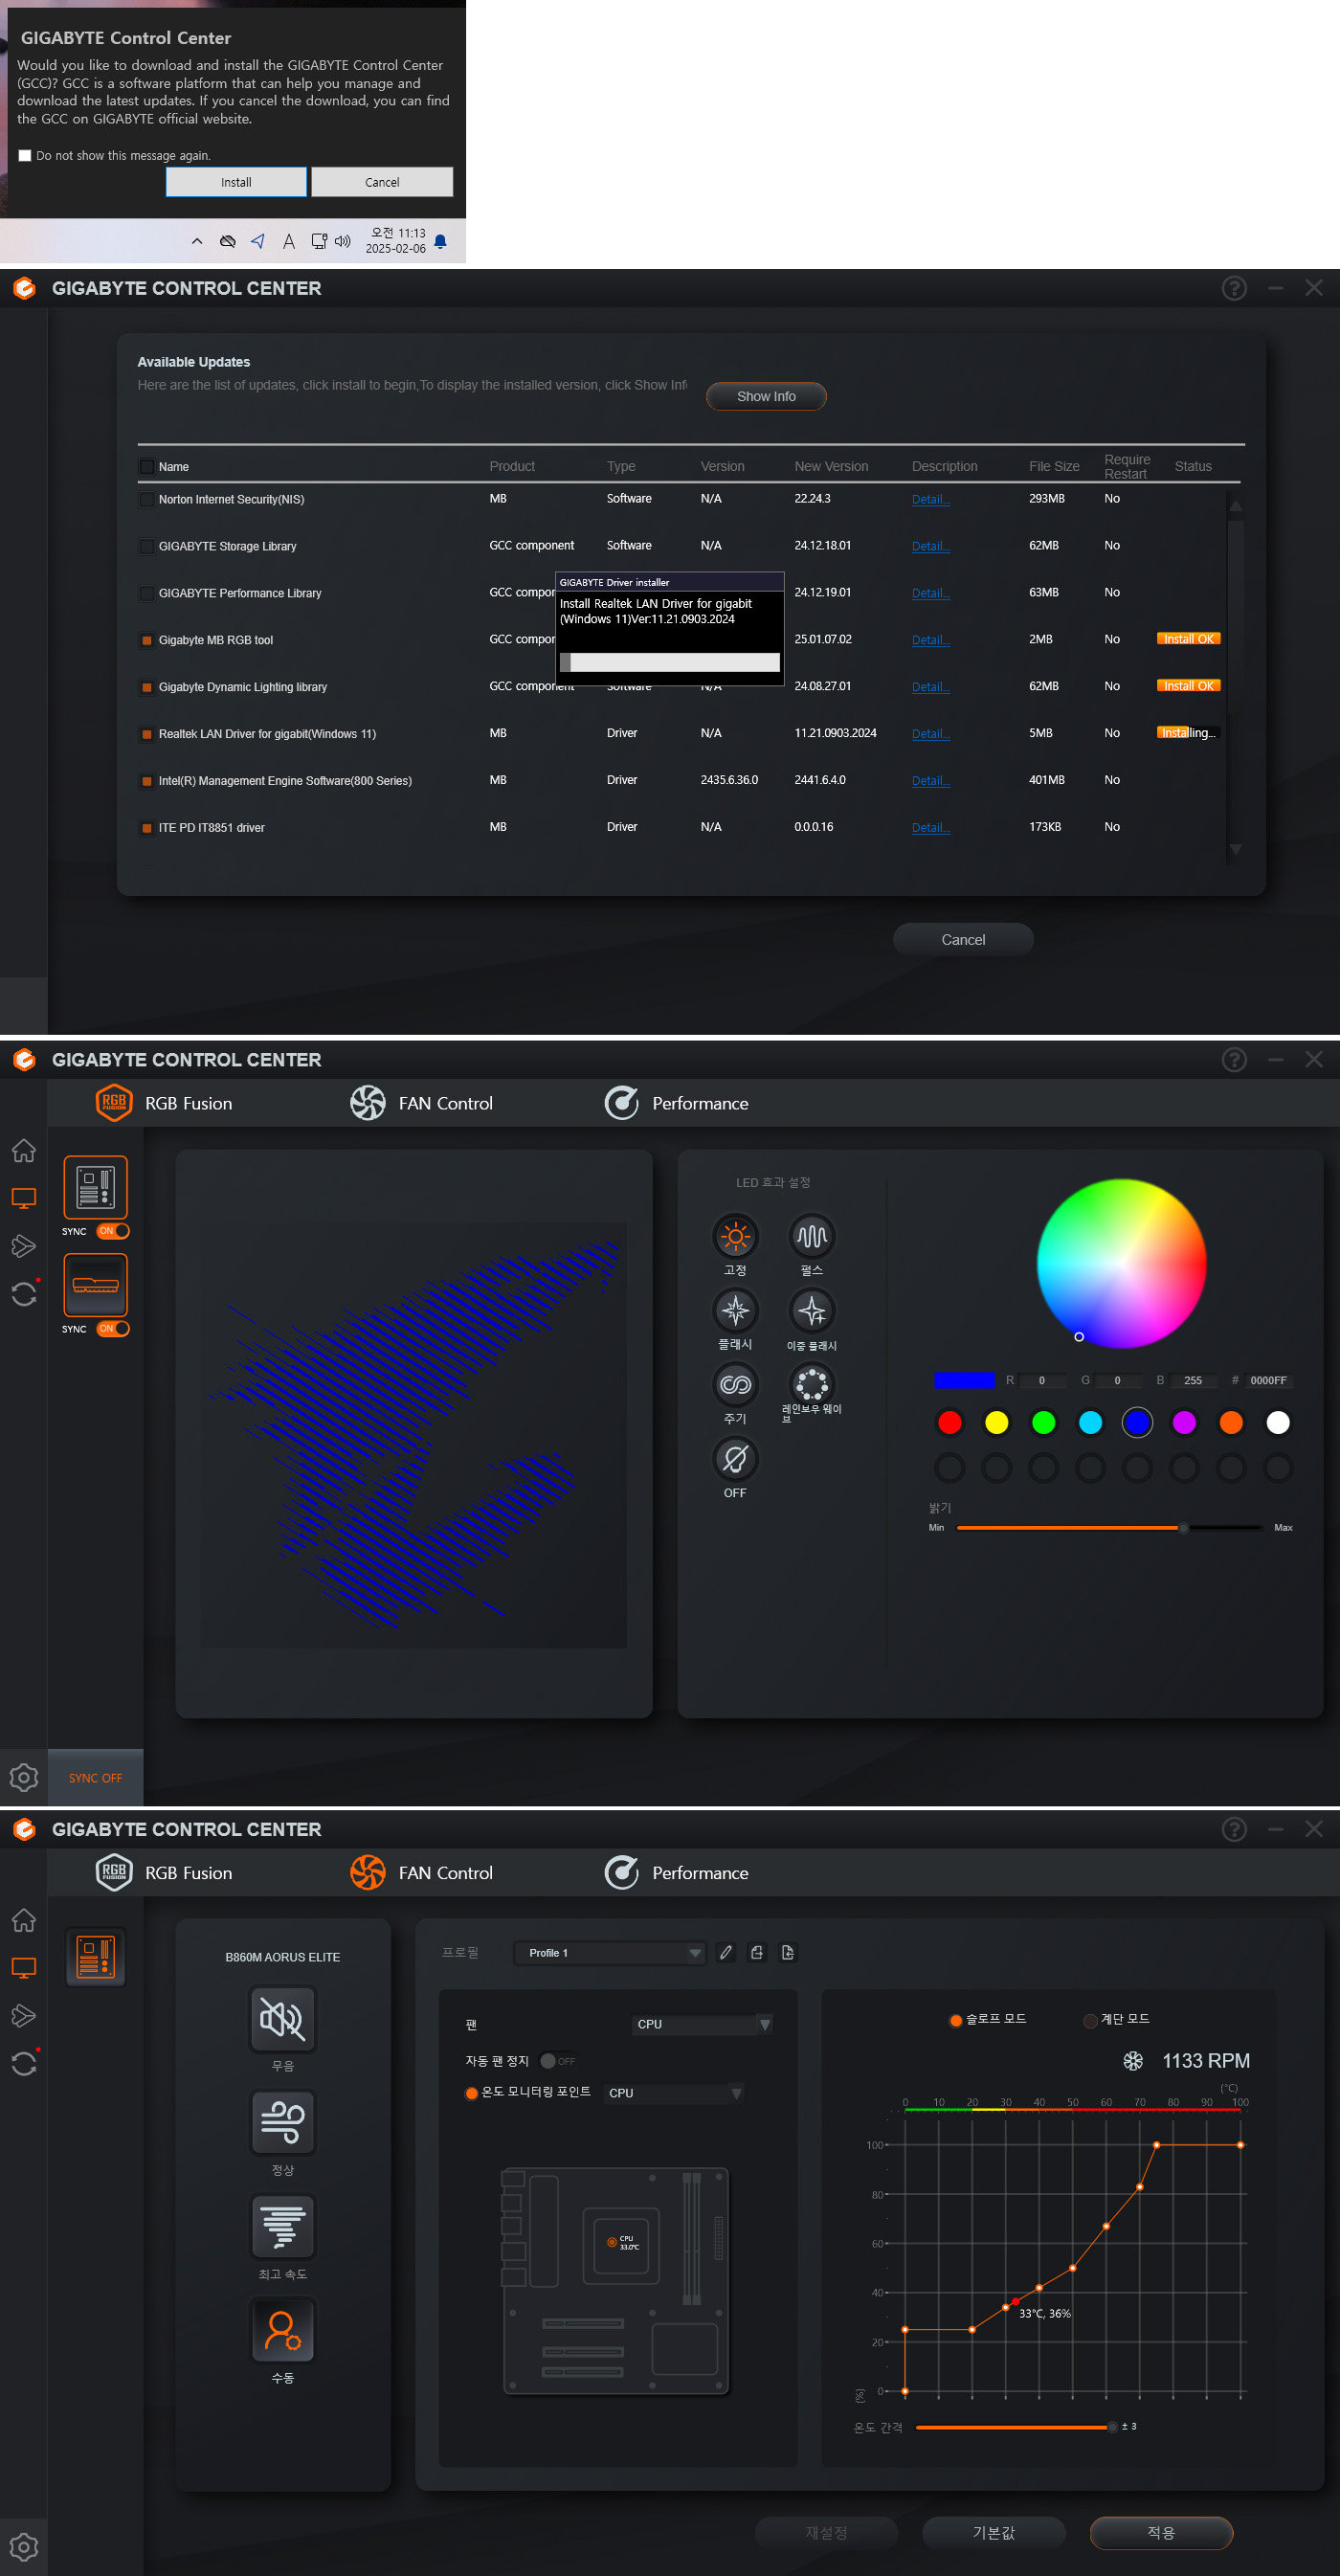This screenshot has width=1340, height=2576.
Task: Open the 팬 CPU fan selection dropdown
Action: tap(703, 2024)
